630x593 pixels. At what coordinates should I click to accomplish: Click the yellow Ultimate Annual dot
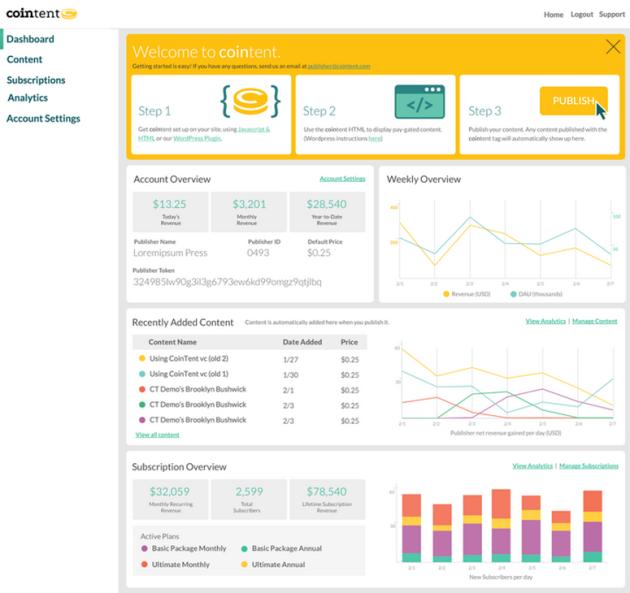coord(244,564)
